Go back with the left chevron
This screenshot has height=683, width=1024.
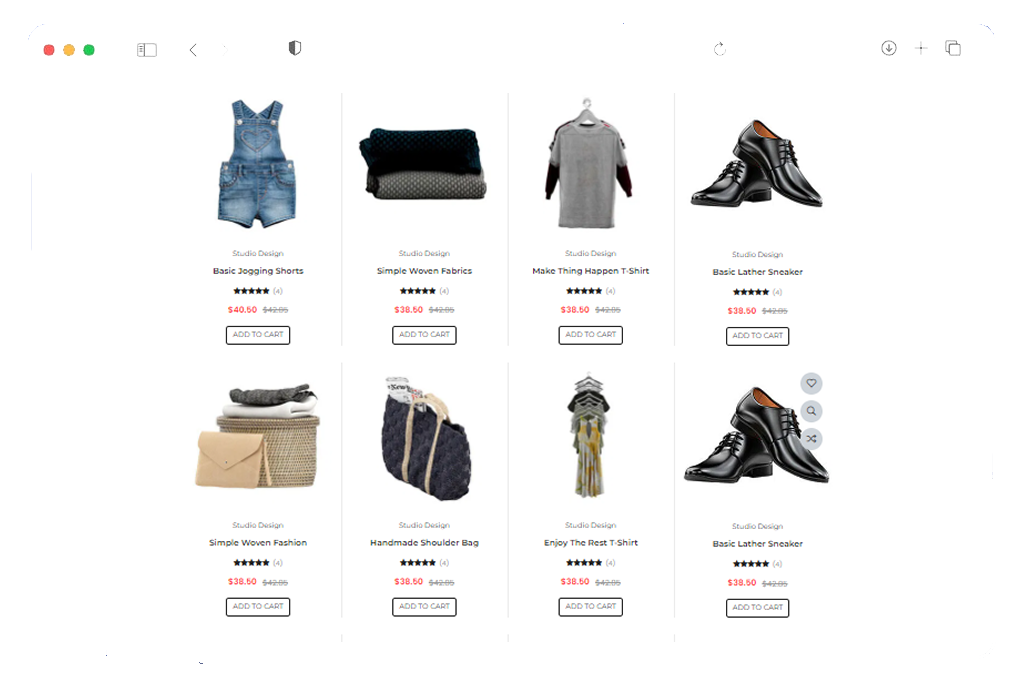193,50
